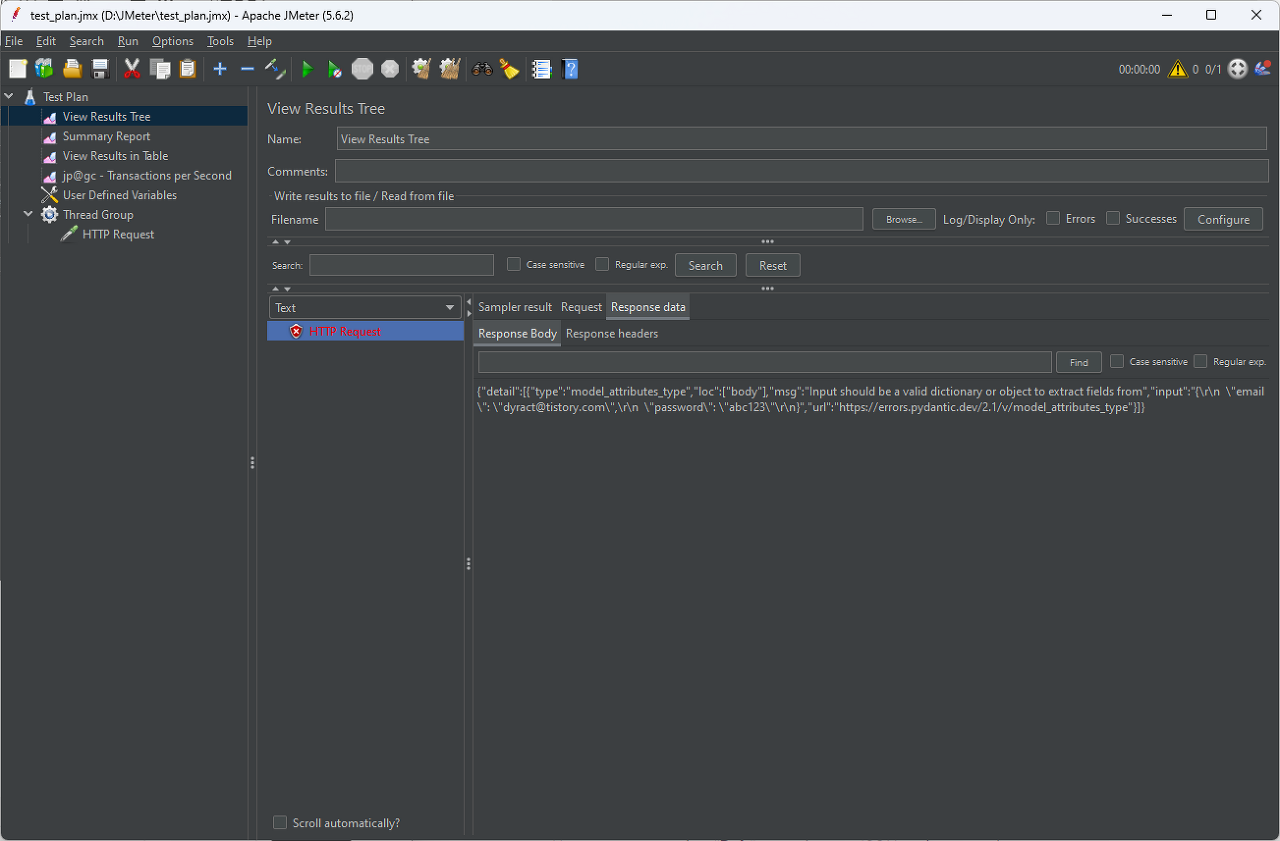
Task: Toggle Regular exp. beside Find button
Action: pos(1201,361)
